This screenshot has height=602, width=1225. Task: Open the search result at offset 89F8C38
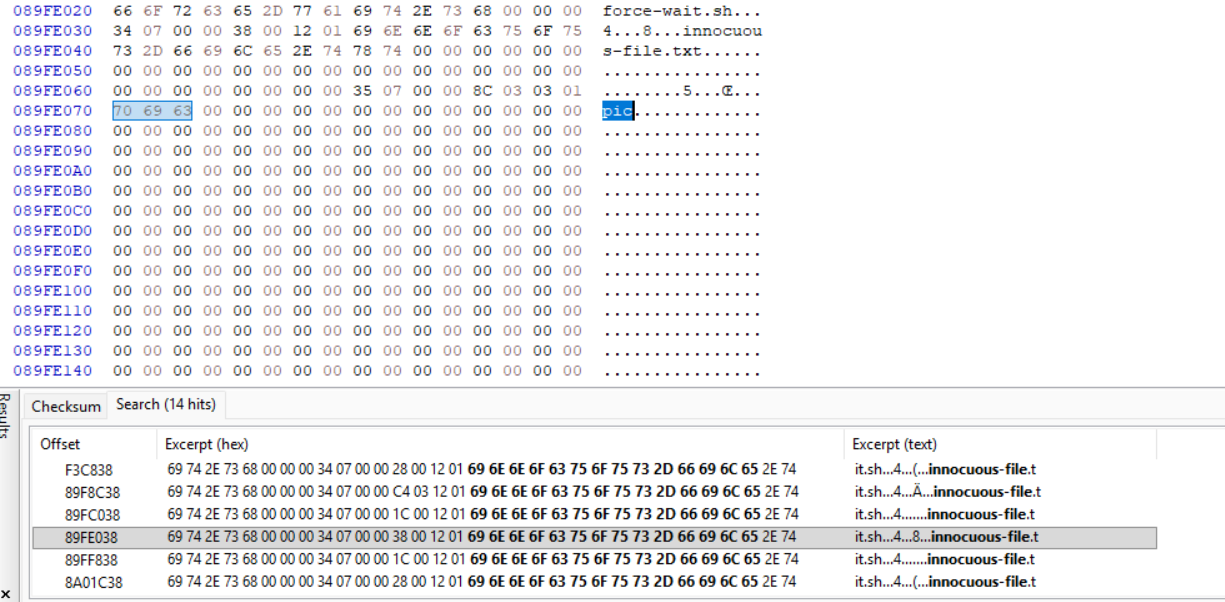[92, 492]
